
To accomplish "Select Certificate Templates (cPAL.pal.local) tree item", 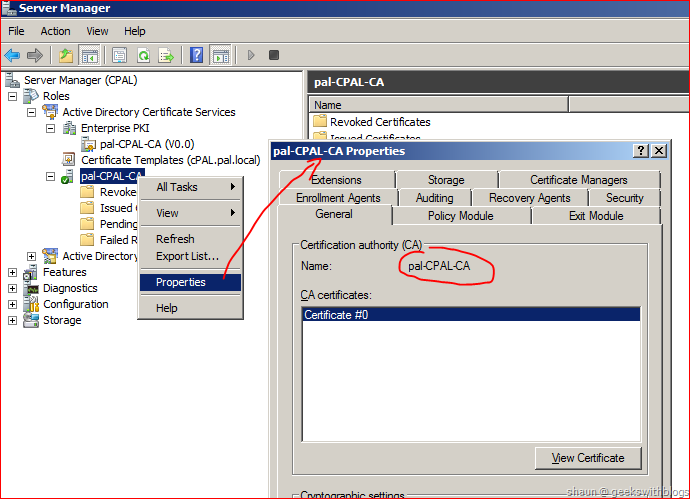I will (171, 160).
